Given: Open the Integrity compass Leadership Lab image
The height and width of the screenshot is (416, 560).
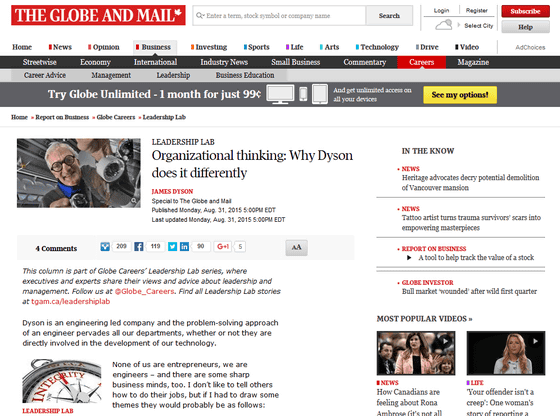Looking at the screenshot, I should click(62, 381).
